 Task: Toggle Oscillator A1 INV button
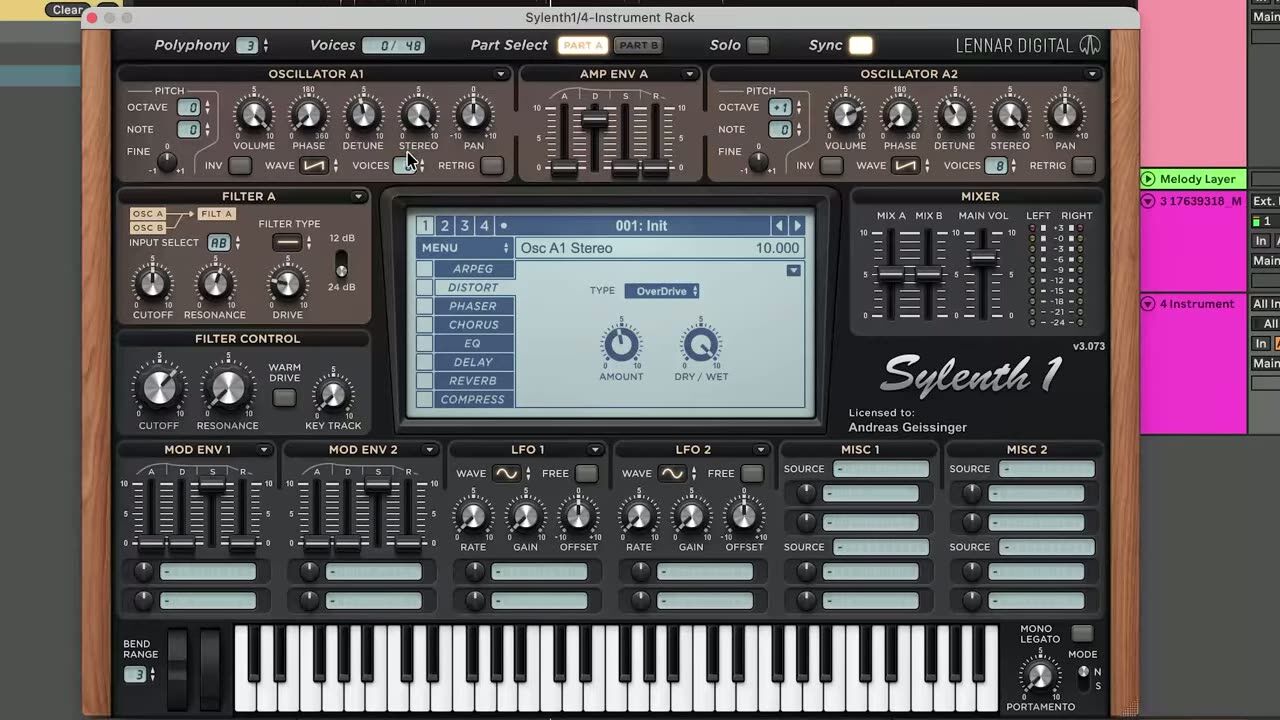click(240, 166)
